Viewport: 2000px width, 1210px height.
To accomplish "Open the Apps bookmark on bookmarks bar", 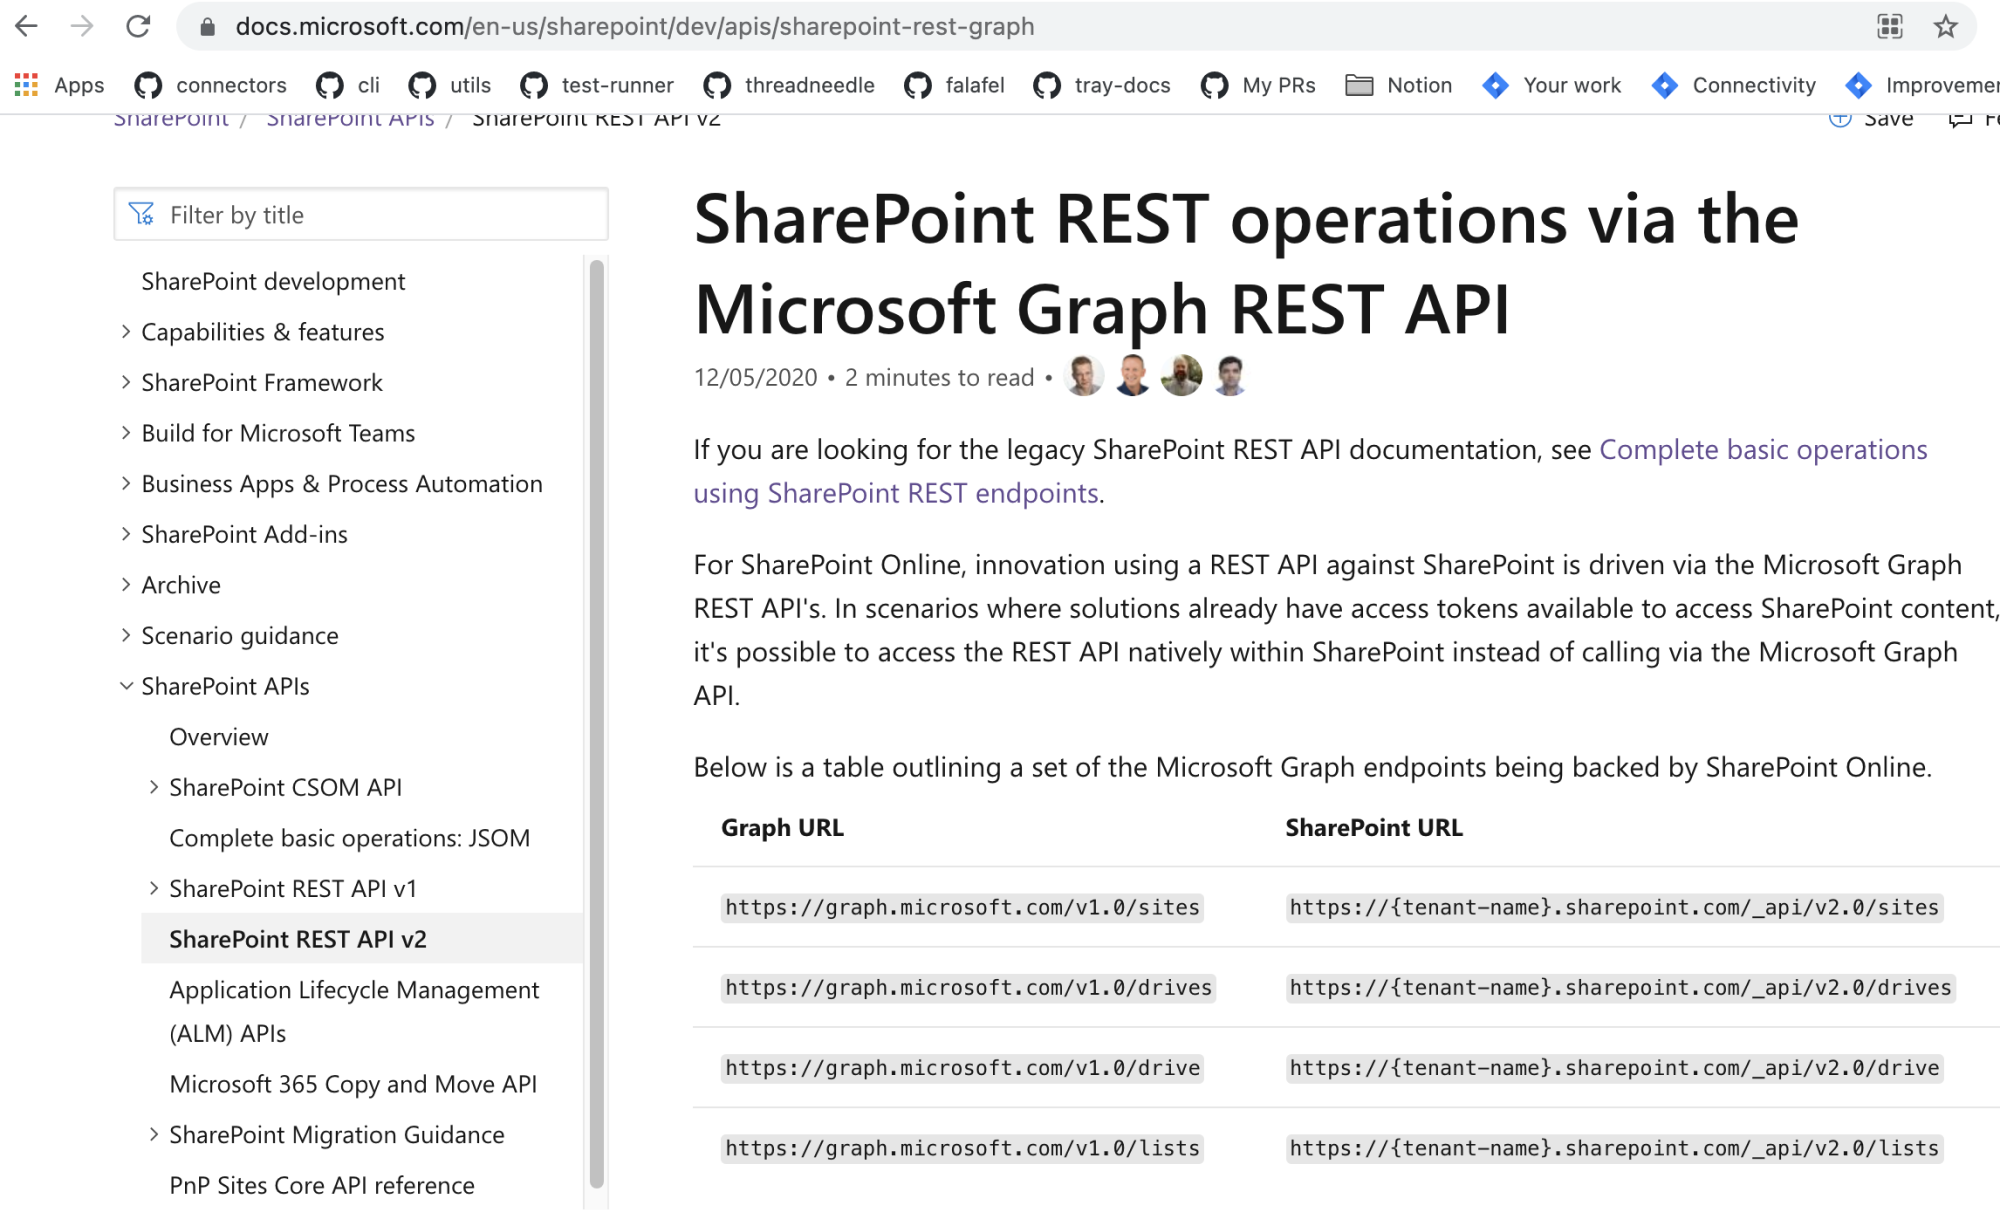I will click(x=78, y=85).
